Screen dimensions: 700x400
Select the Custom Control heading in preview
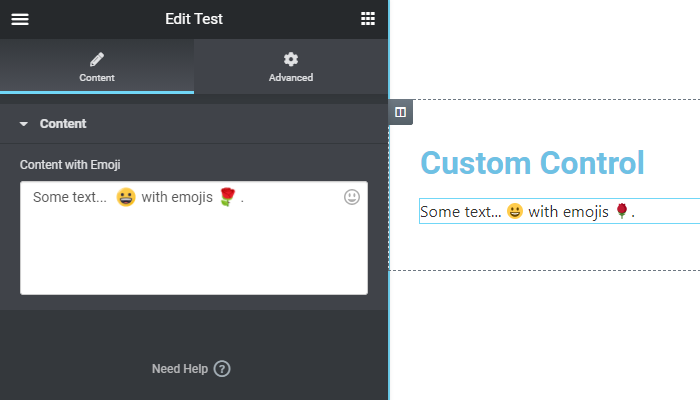pos(532,163)
